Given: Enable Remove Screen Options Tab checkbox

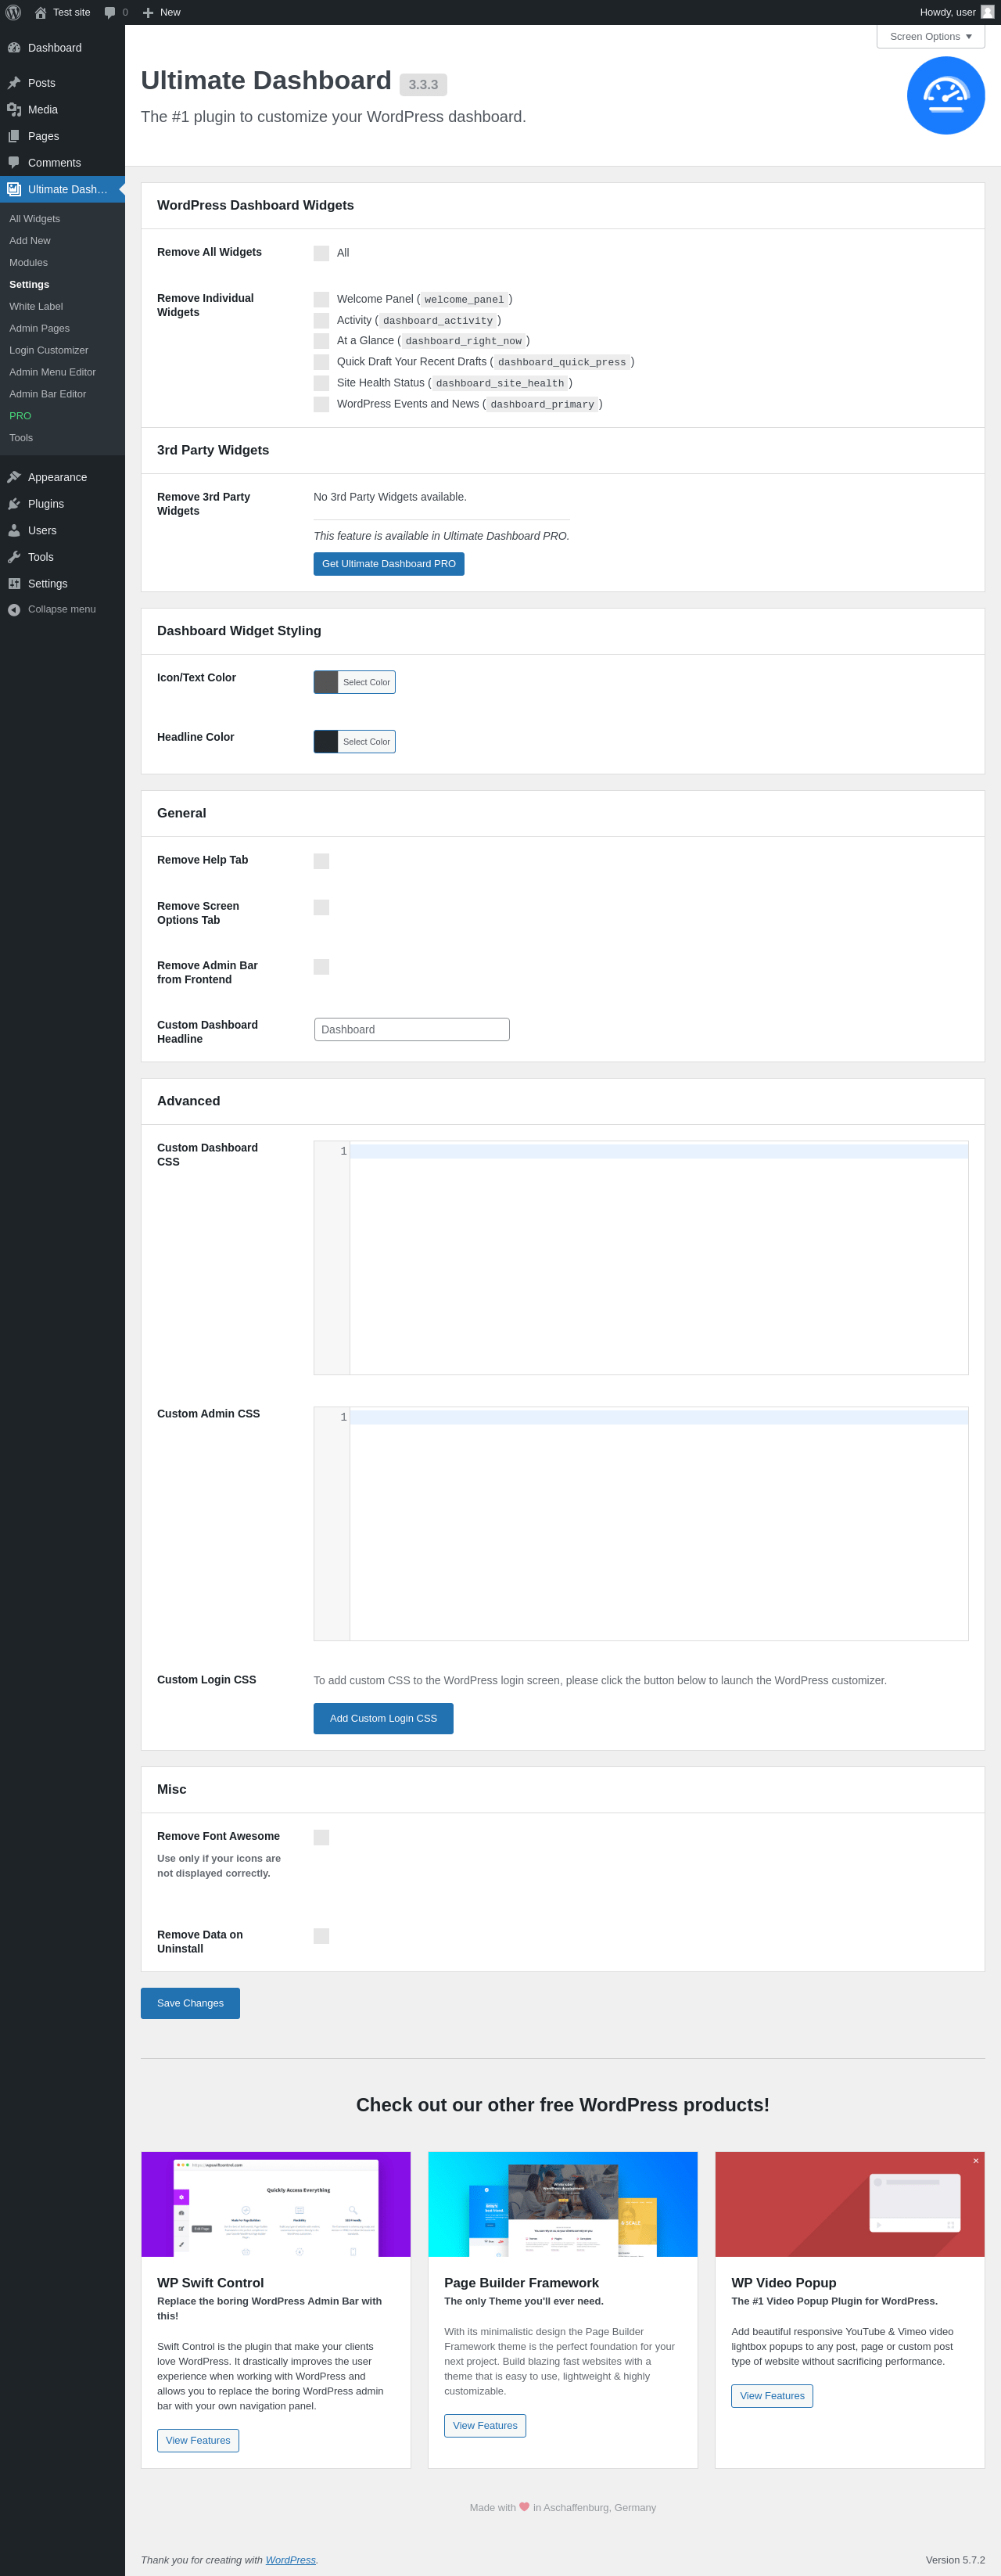Looking at the screenshot, I should coord(321,907).
